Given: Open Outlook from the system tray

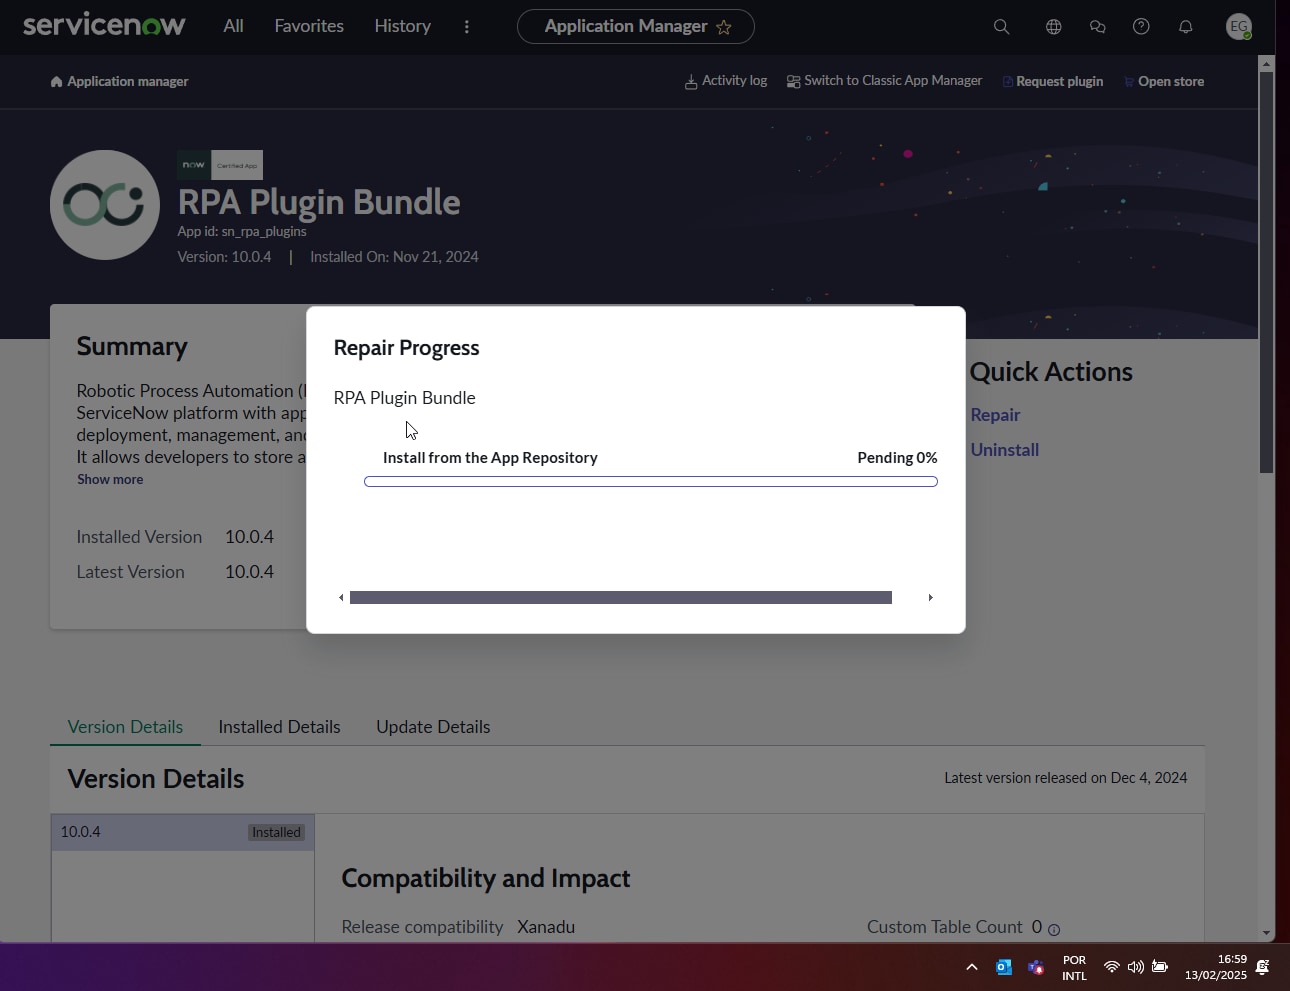Looking at the screenshot, I should (x=1004, y=967).
